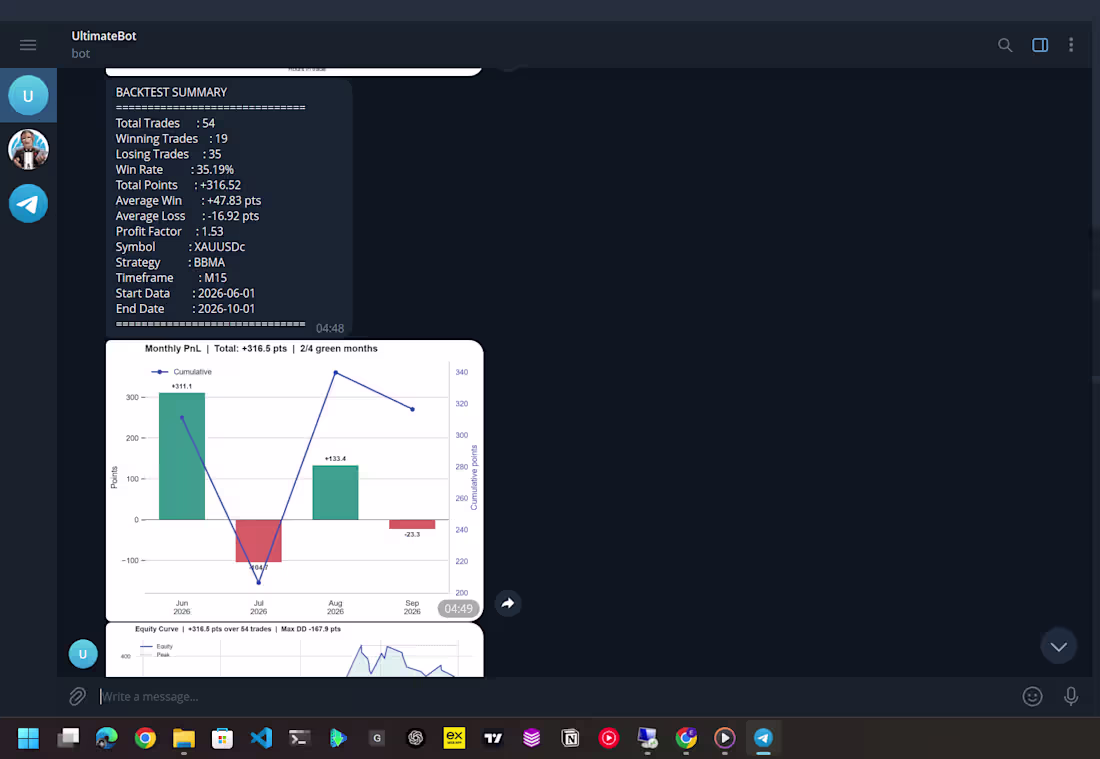
Task: Click the Profit Factor 1.53 line
Action: [170, 231]
